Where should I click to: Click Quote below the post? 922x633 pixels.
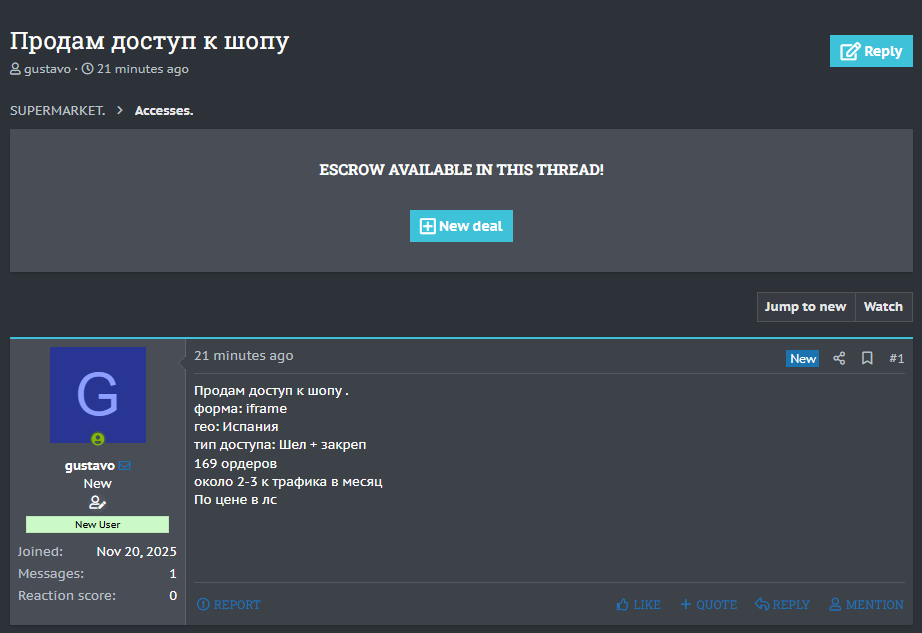708,605
